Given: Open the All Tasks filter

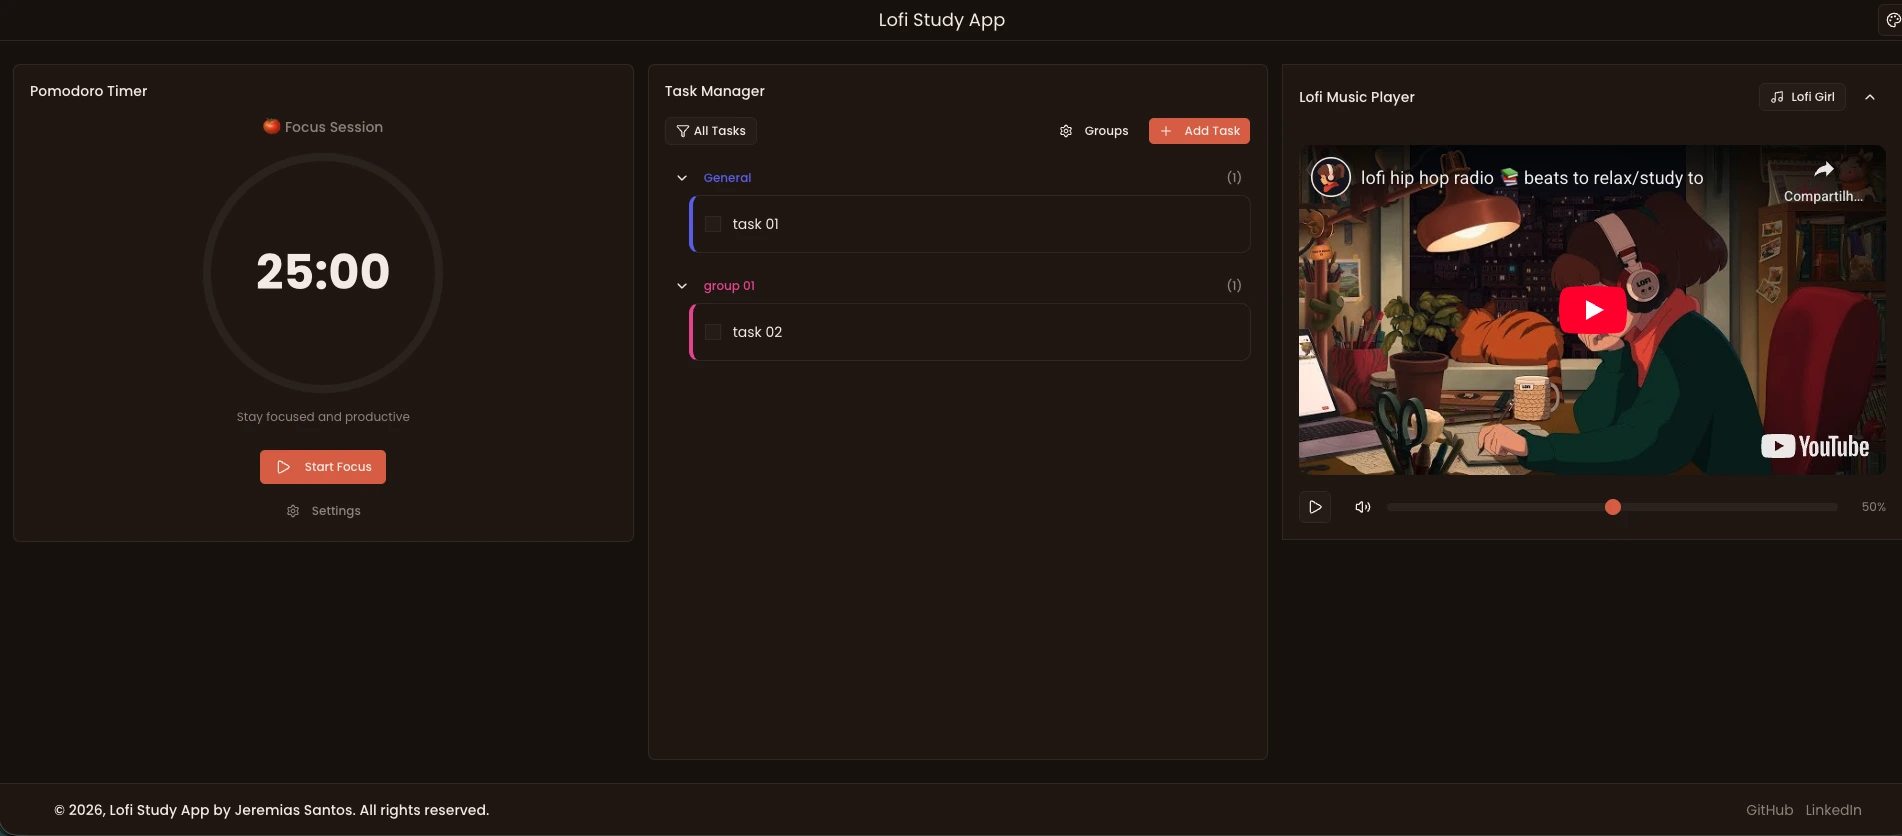Looking at the screenshot, I should (711, 131).
